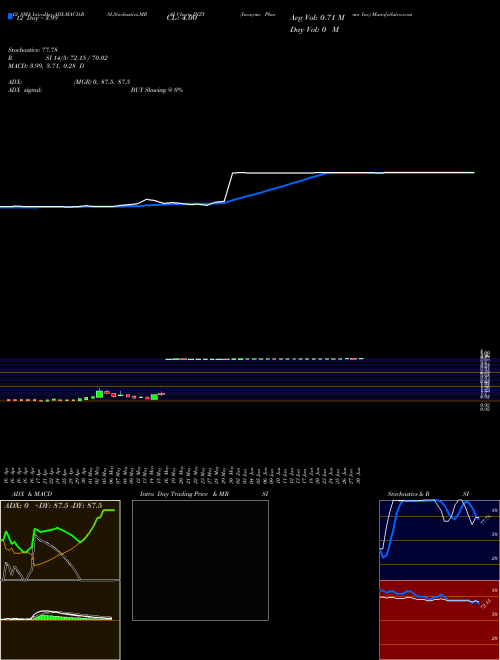Click the large green candlestick in early May

click(99, 394)
